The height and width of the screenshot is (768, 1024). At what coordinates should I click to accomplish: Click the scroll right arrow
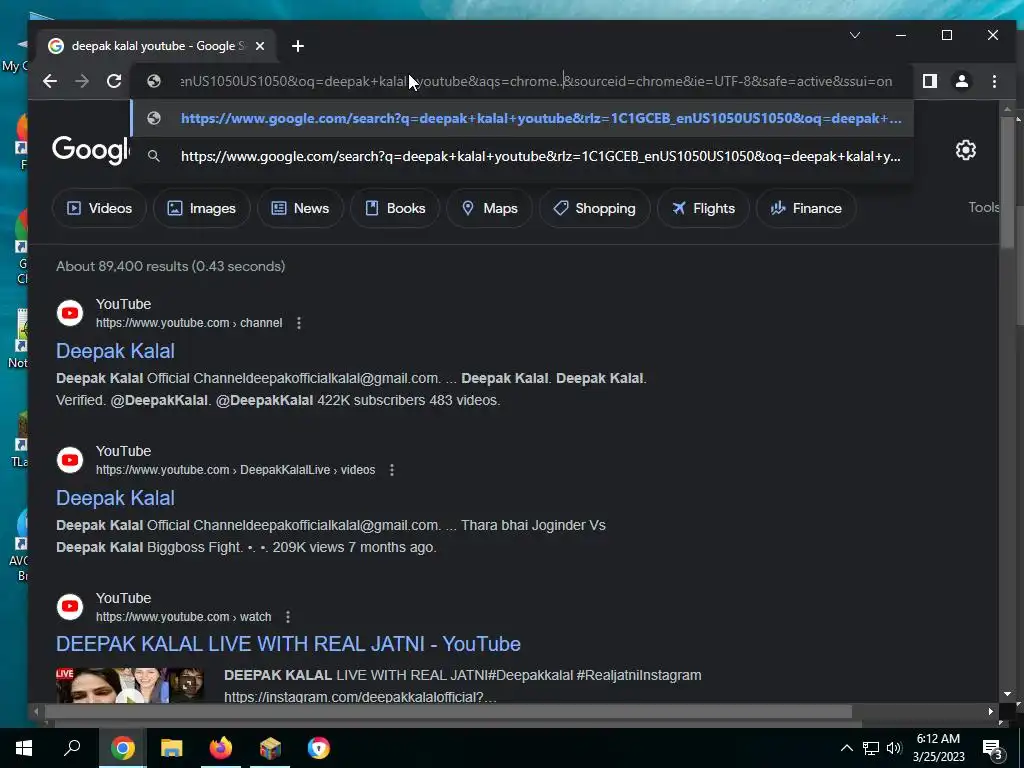pos(991,711)
